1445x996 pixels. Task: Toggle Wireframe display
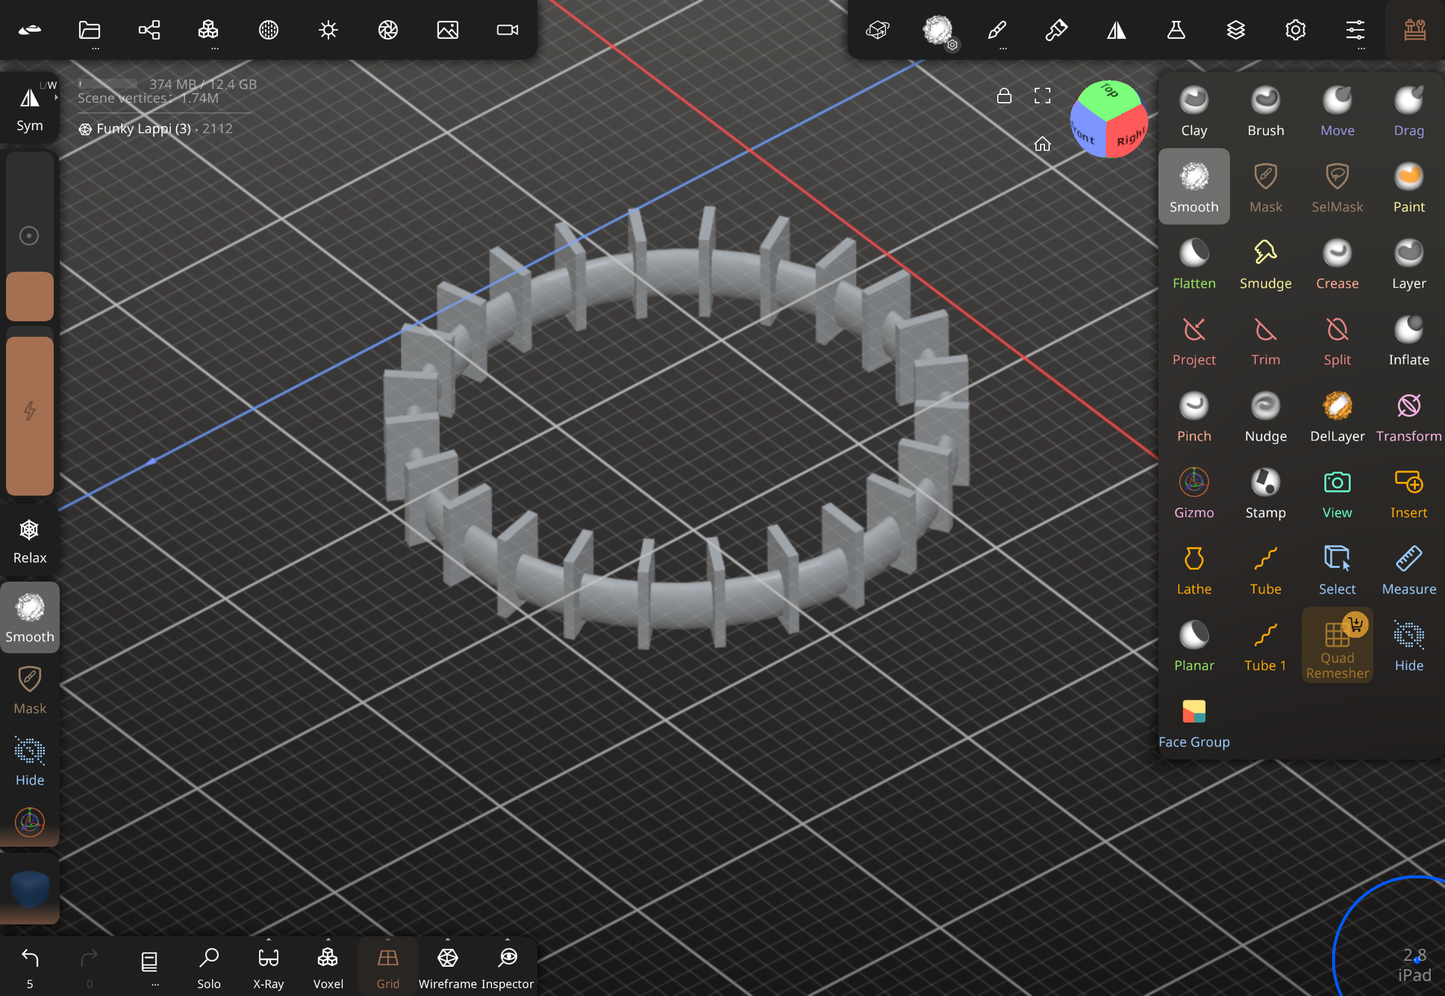[x=447, y=964]
